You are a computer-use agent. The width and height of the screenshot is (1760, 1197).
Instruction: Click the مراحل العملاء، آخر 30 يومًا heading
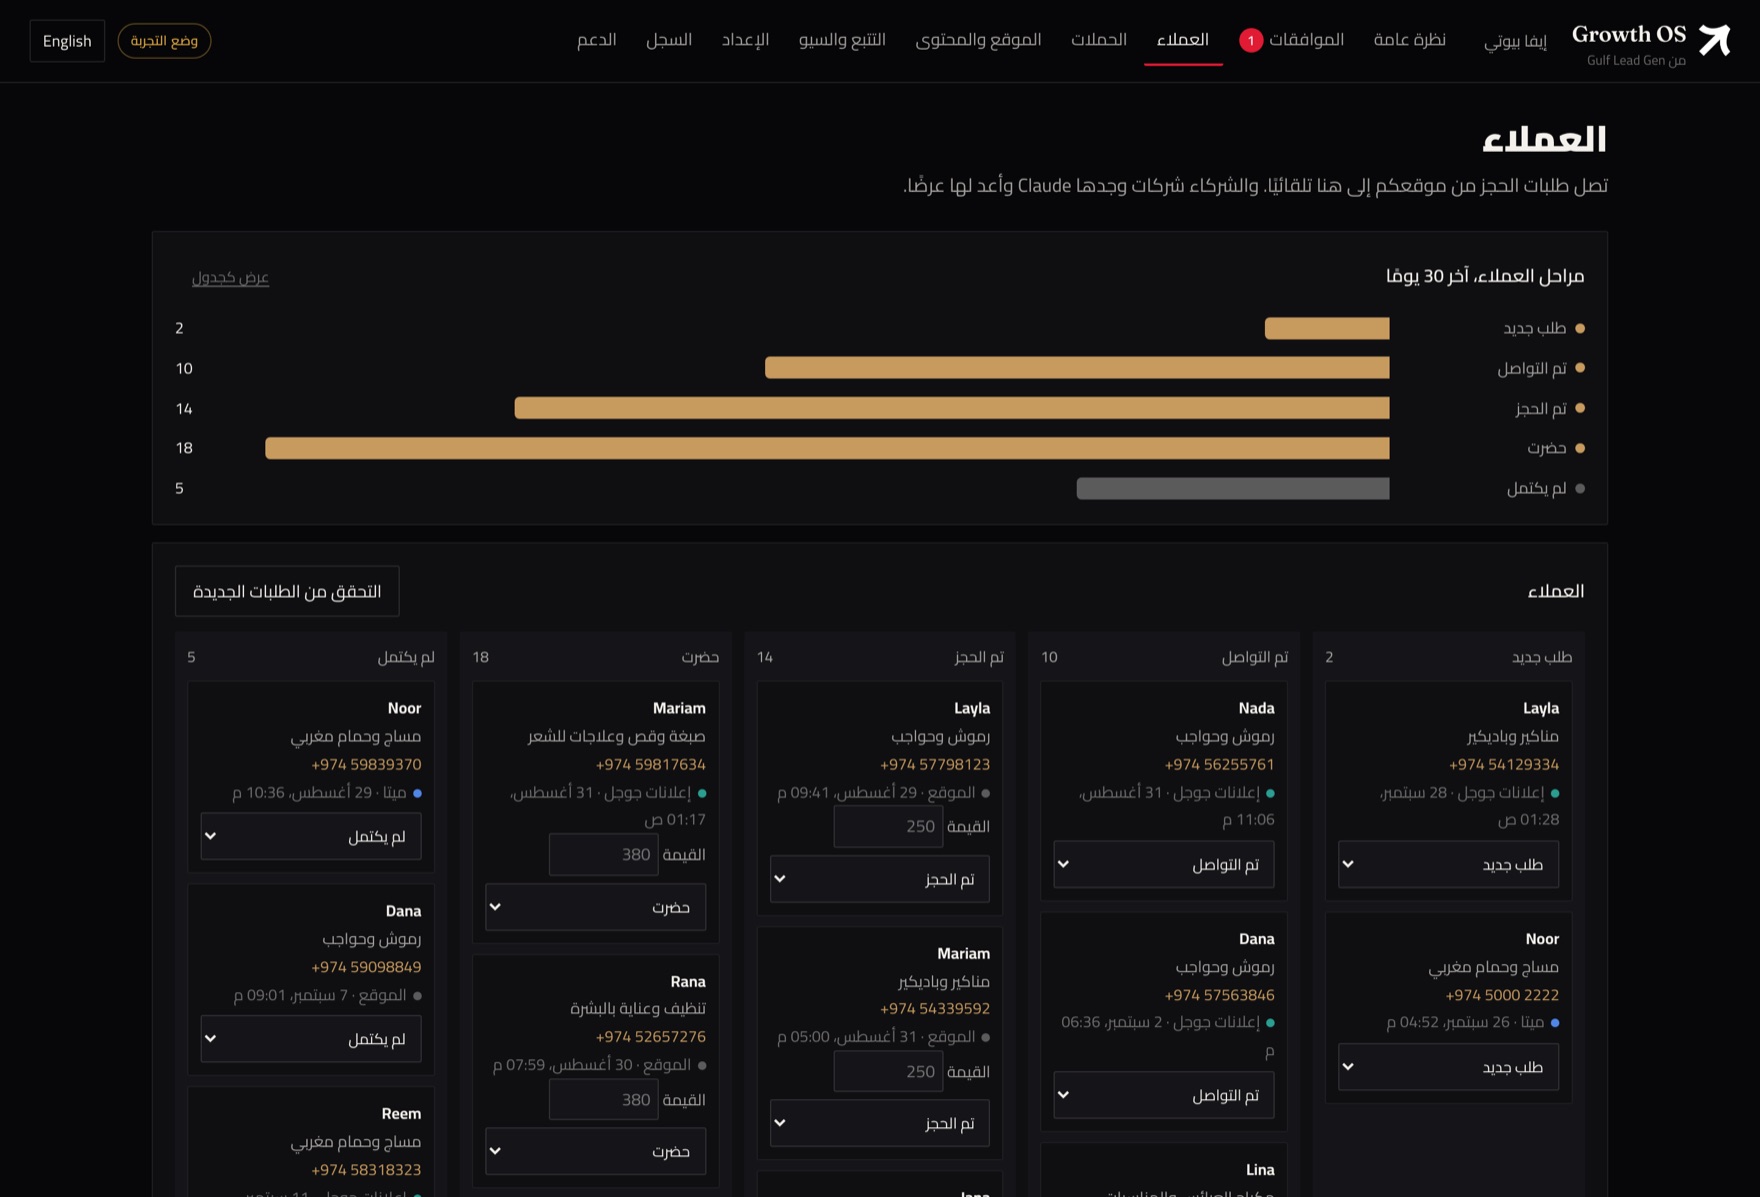coord(1485,276)
